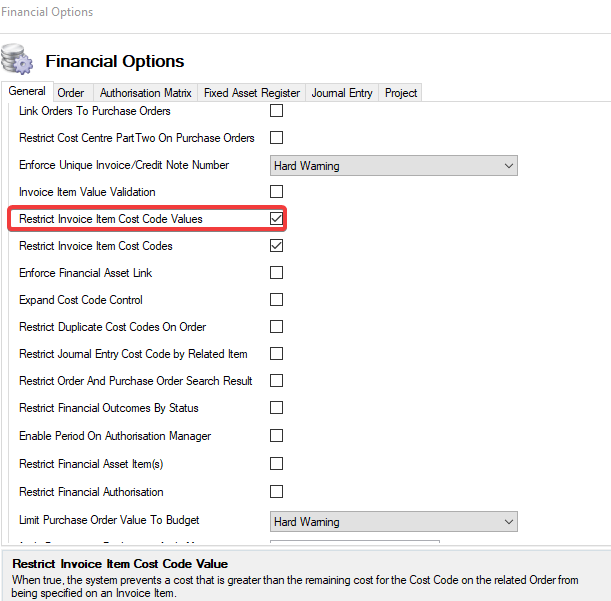Image resolution: width=611 pixels, height=601 pixels.
Task: Check Restrict Financial Authorisation option
Action: click(277, 492)
